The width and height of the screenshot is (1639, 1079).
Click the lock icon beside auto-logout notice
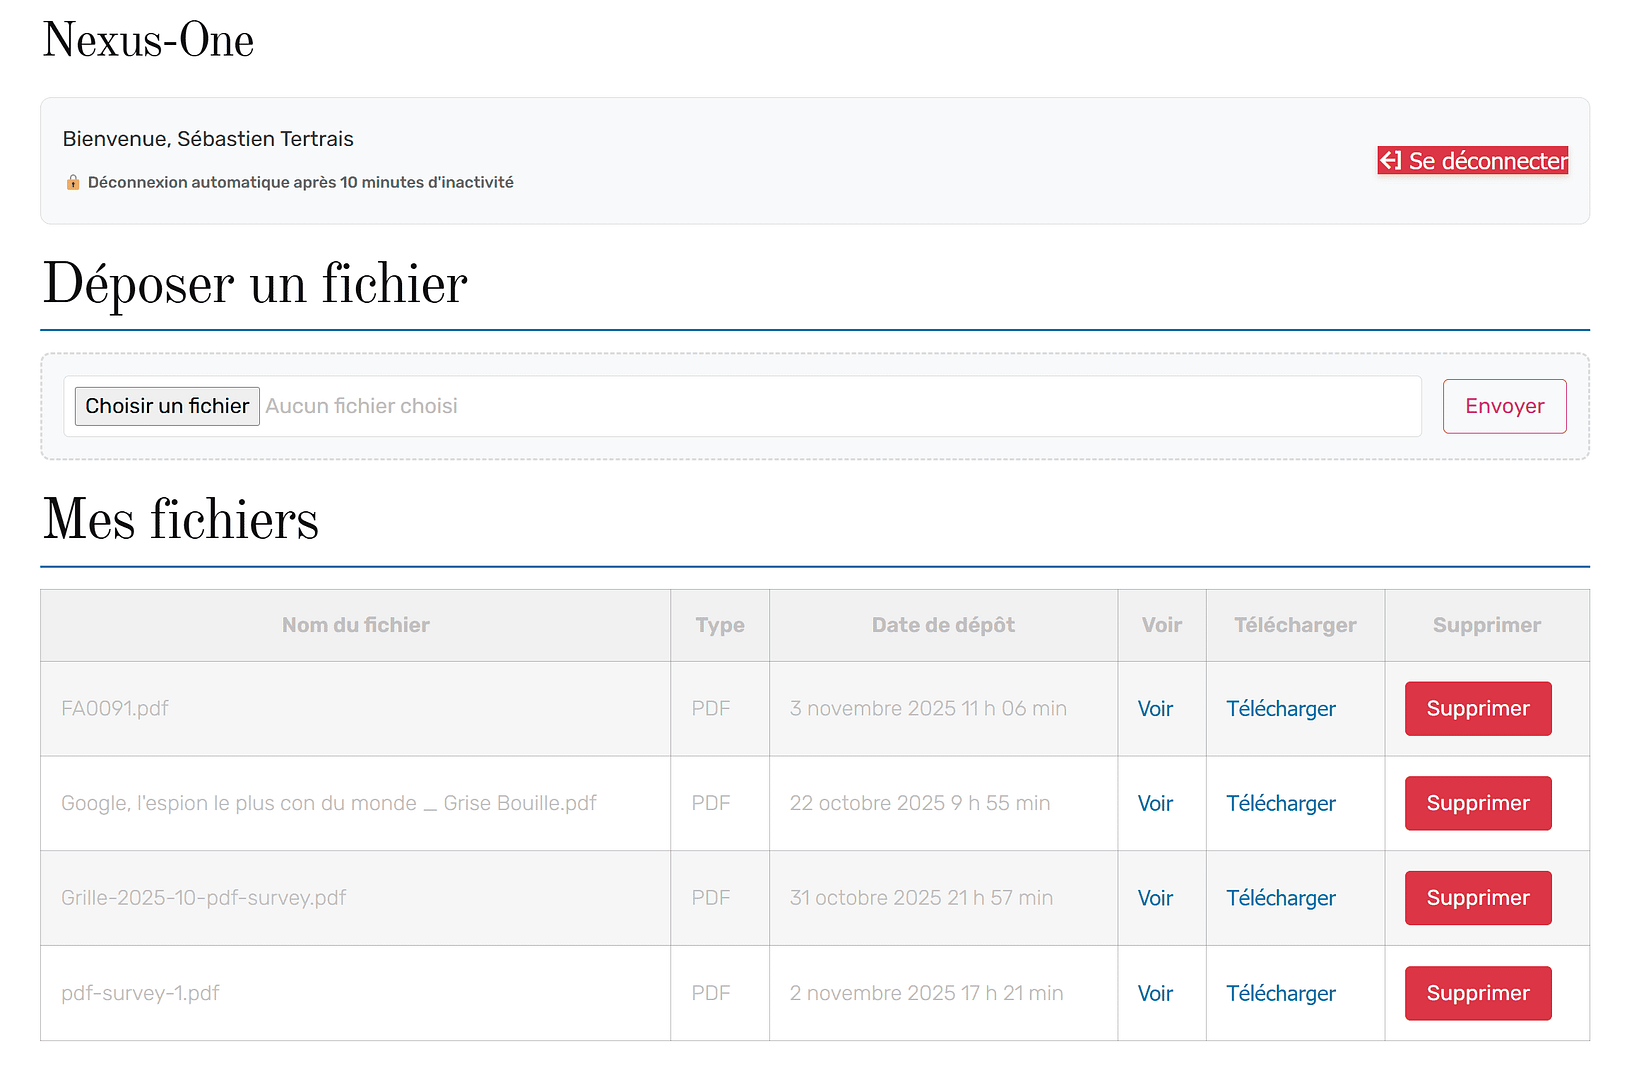(x=73, y=182)
